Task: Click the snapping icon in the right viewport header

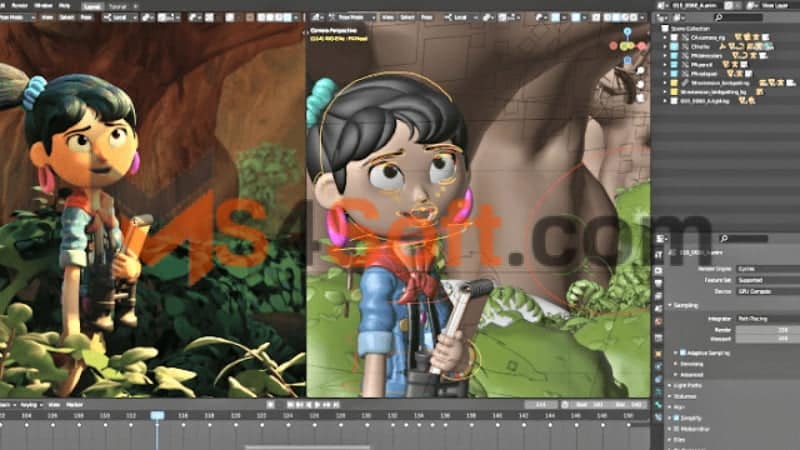Action: 503,17
